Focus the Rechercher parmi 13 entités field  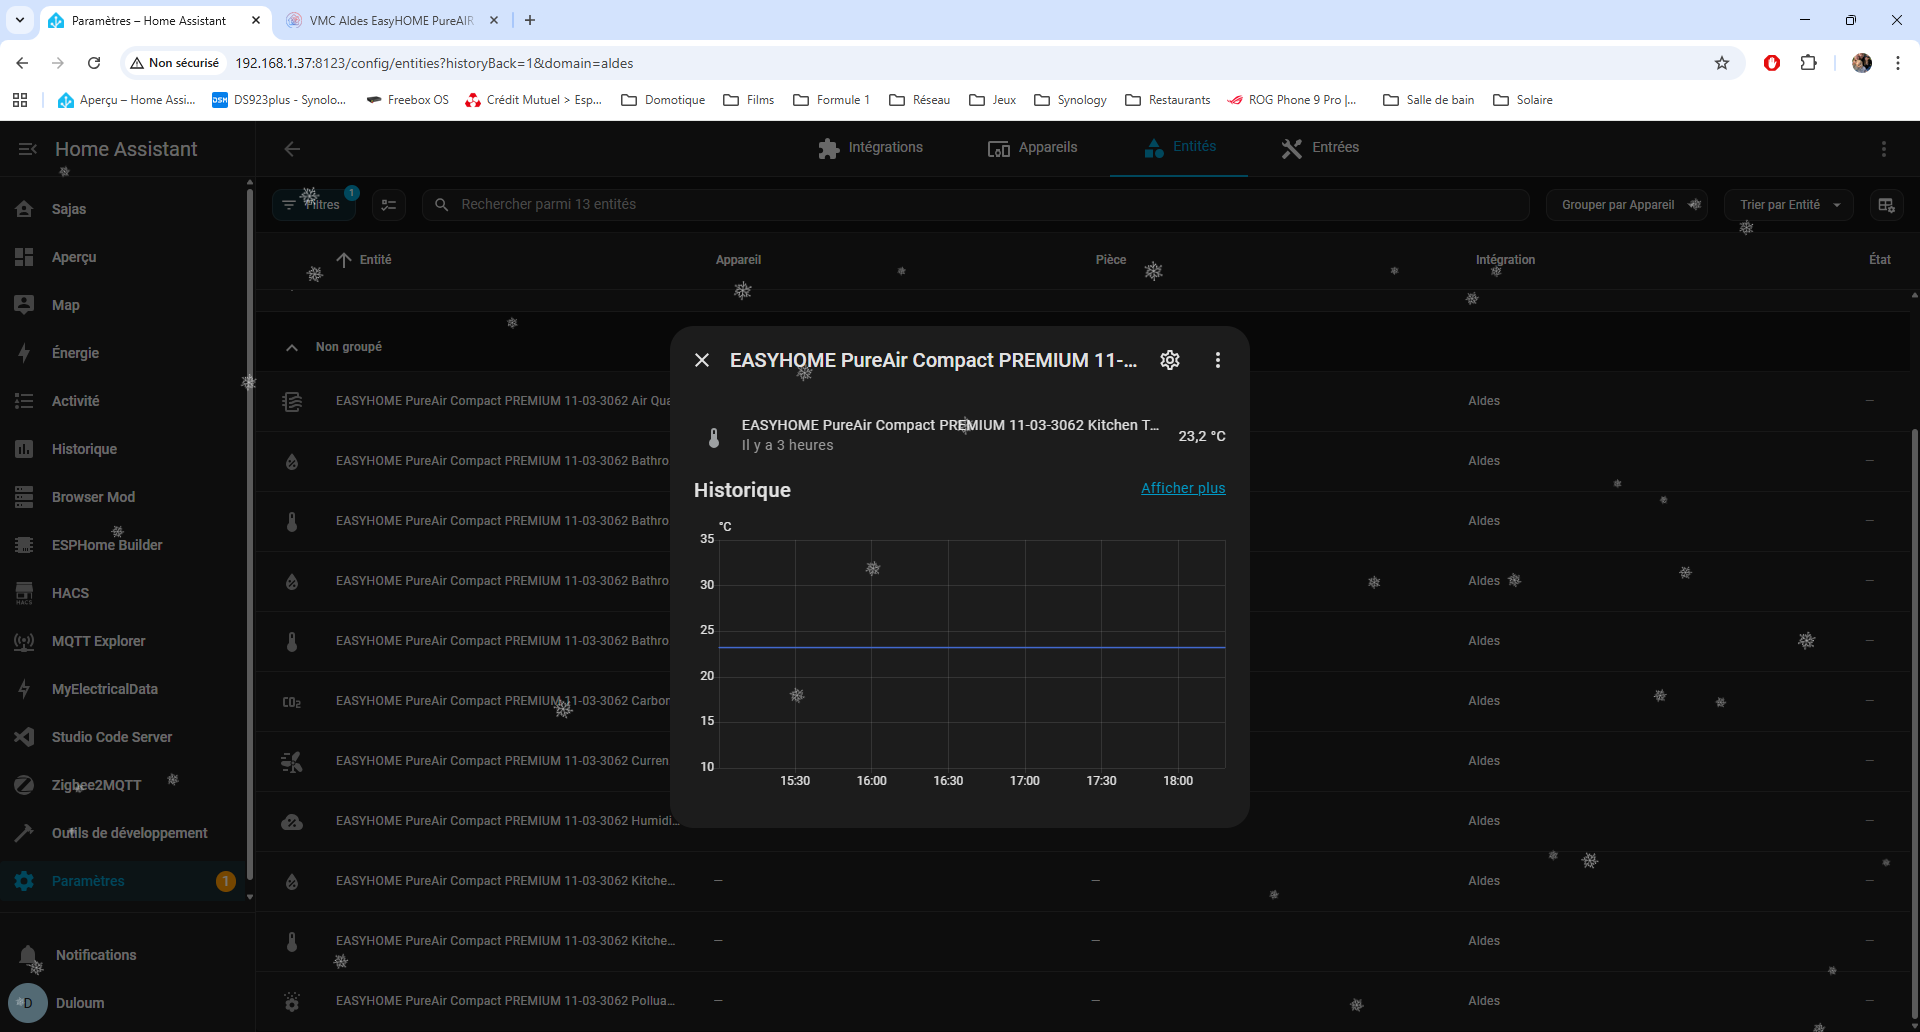[x=976, y=204]
